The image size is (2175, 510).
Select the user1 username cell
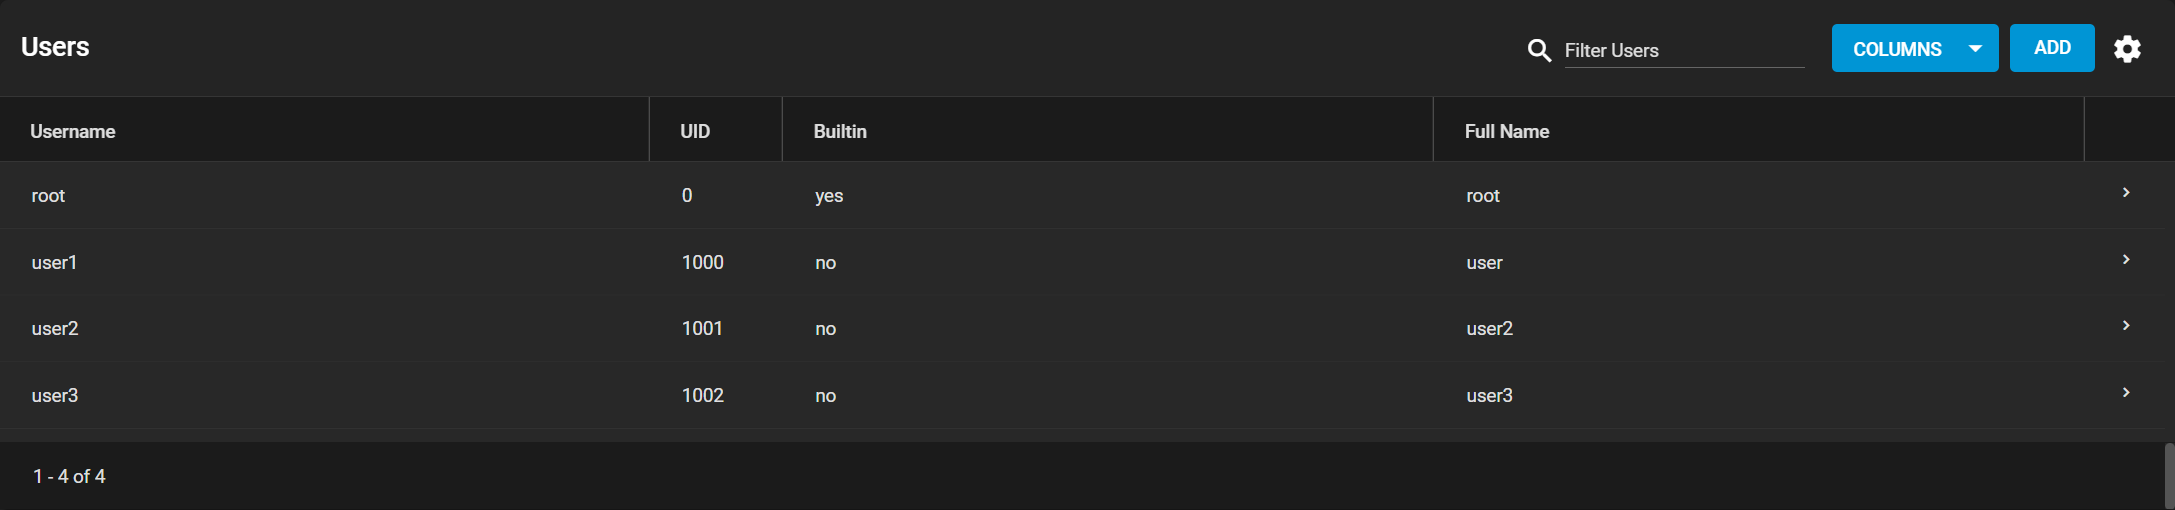pos(54,262)
